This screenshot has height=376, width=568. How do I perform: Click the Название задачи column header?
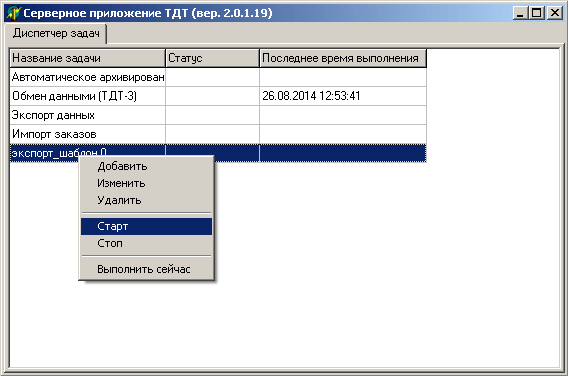(87, 58)
